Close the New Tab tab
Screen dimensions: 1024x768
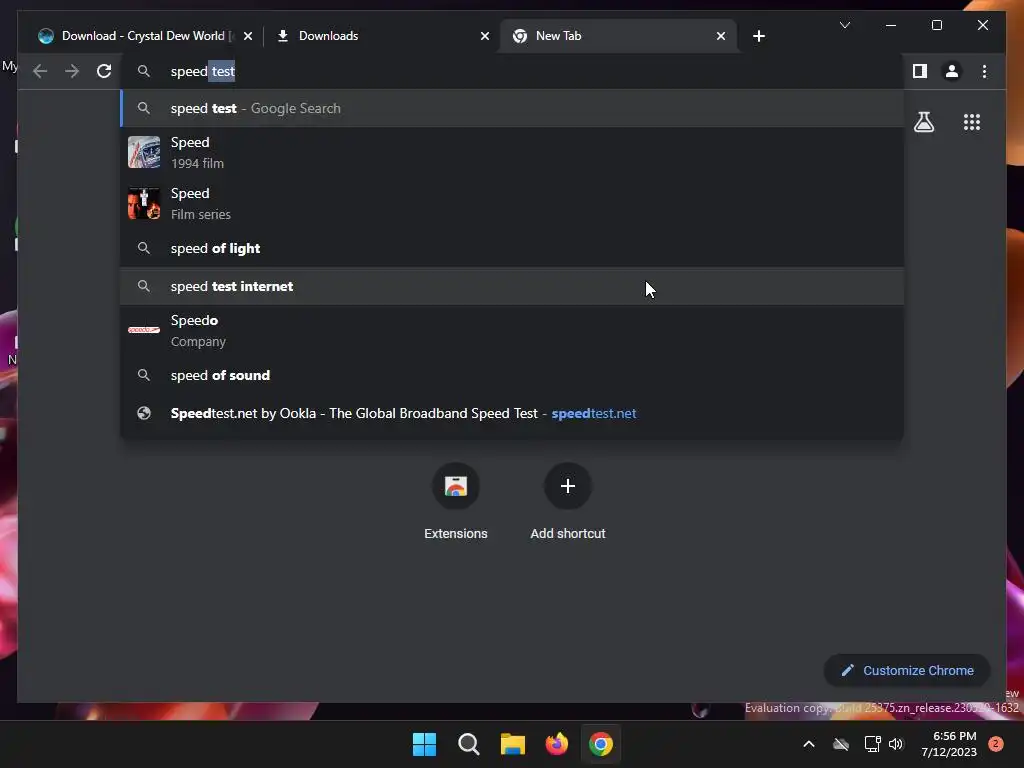[x=720, y=36]
